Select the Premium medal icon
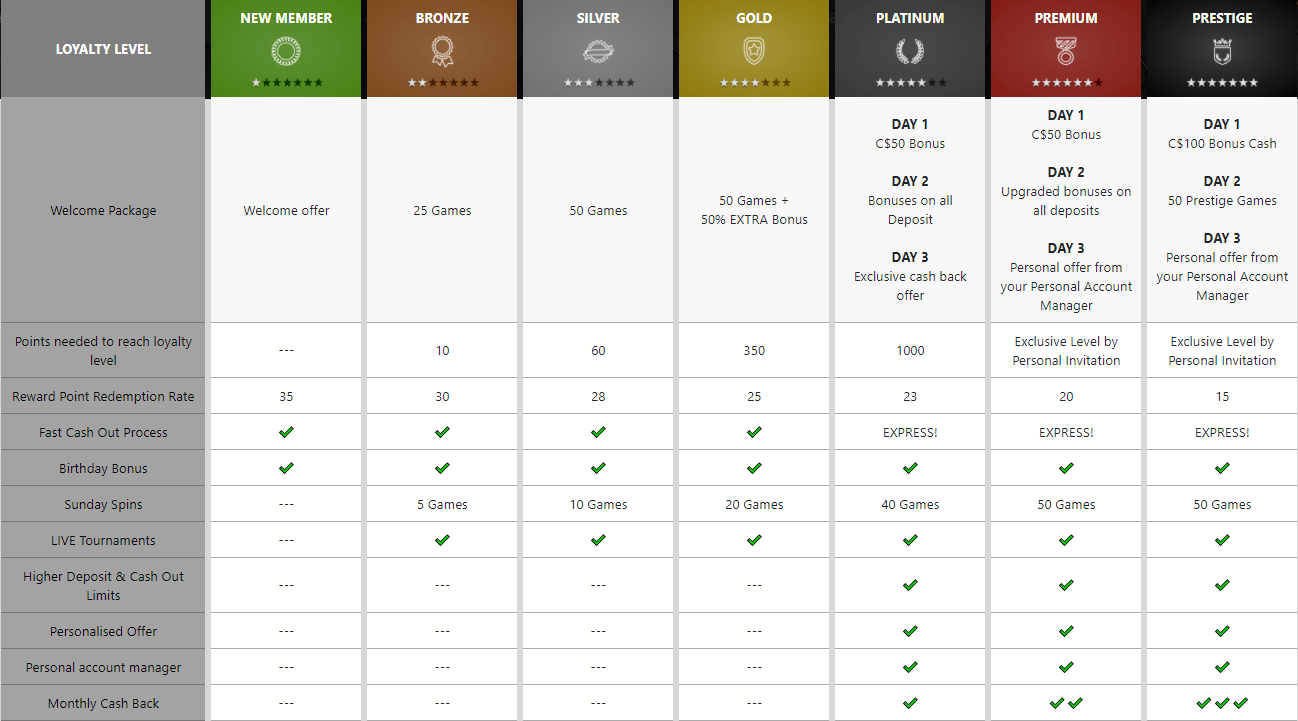Screen dimensions: 1298x721 pos(1066,51)
